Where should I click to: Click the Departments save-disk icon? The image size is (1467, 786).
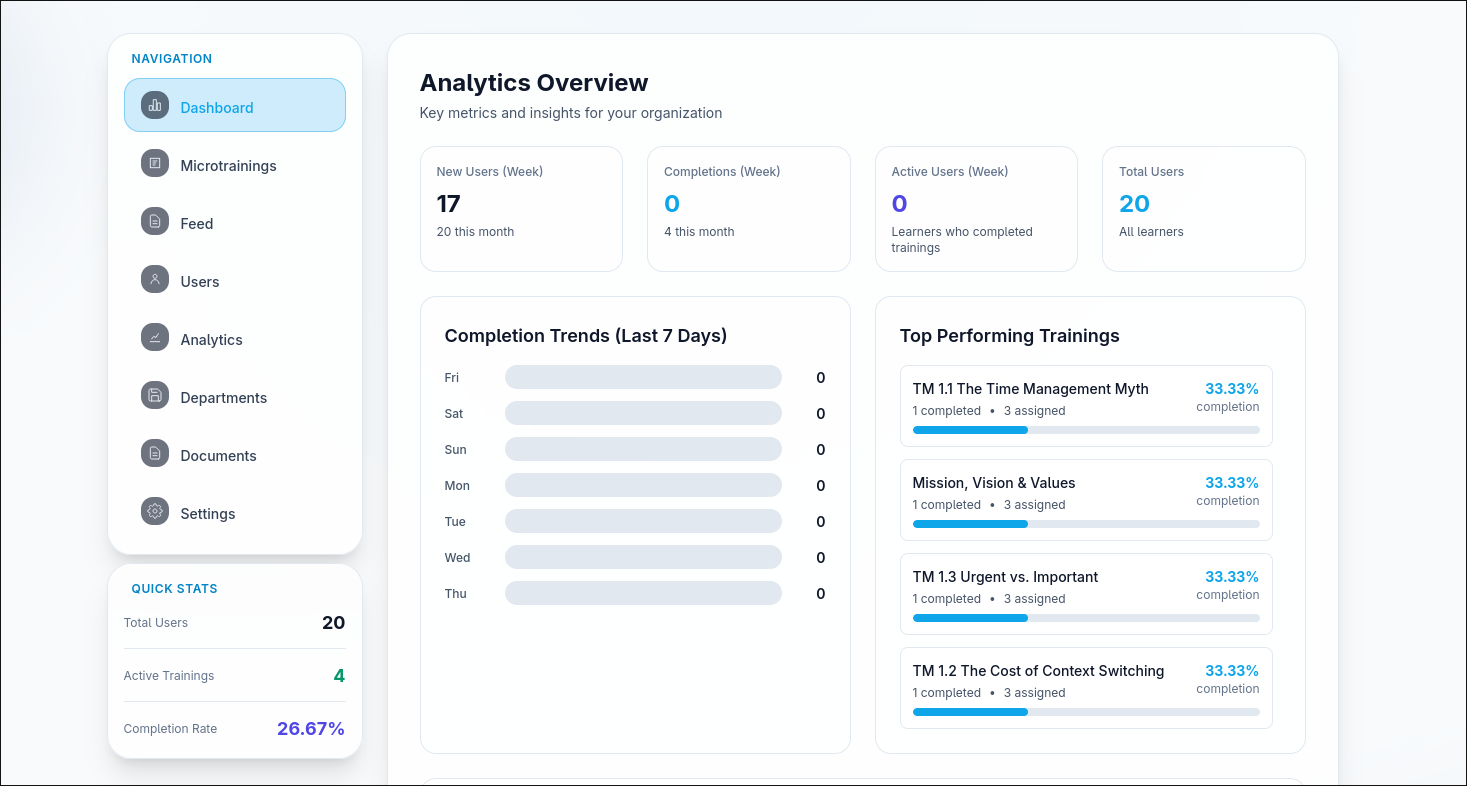(155, 395)
